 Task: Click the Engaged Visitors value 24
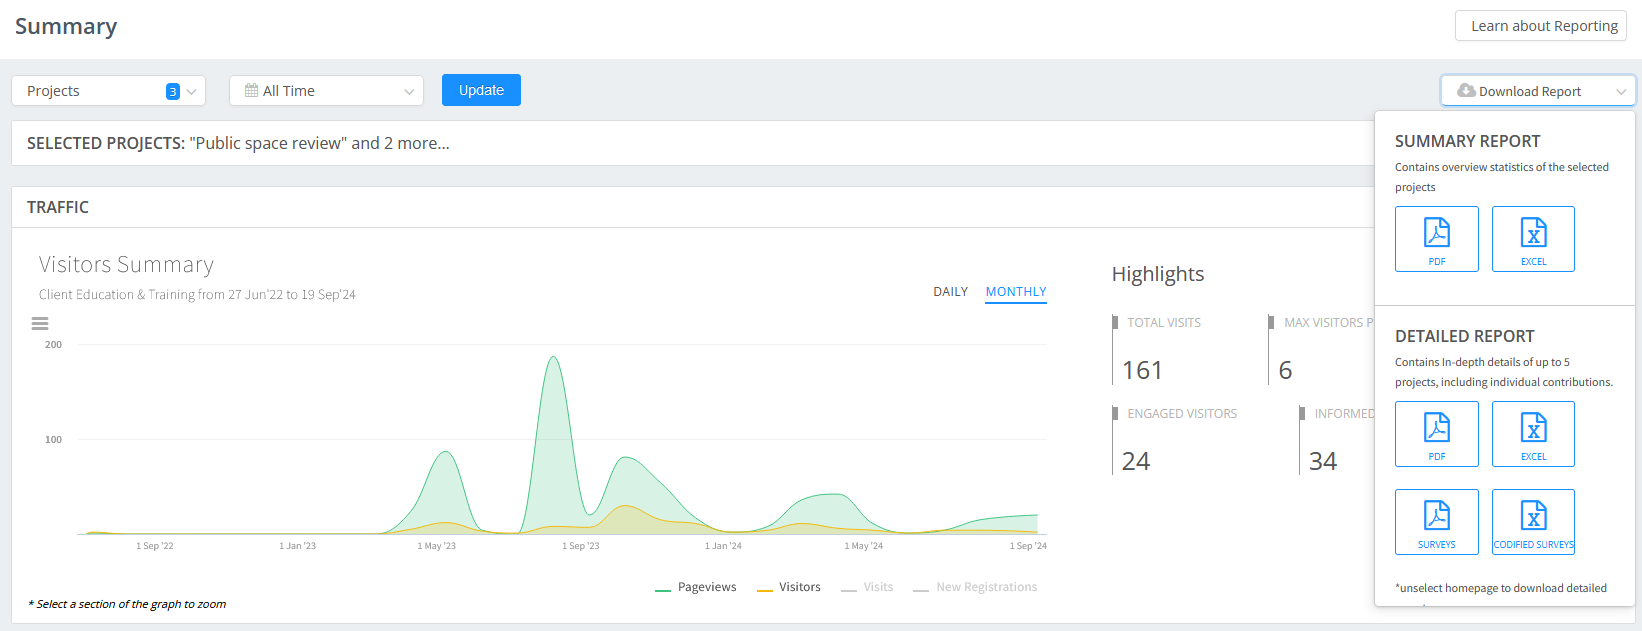(x=1136, y=461)
